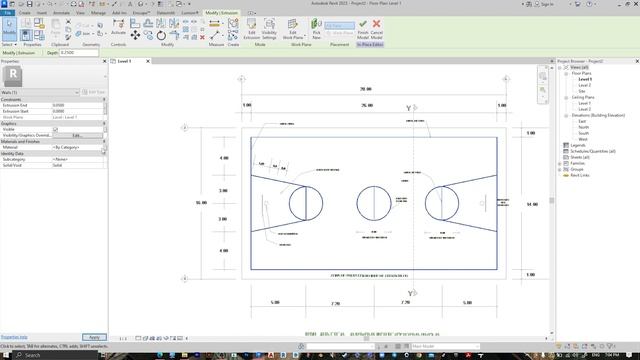
Task: Click Edit Work Plane icon
Action: (x=293, y=29)
